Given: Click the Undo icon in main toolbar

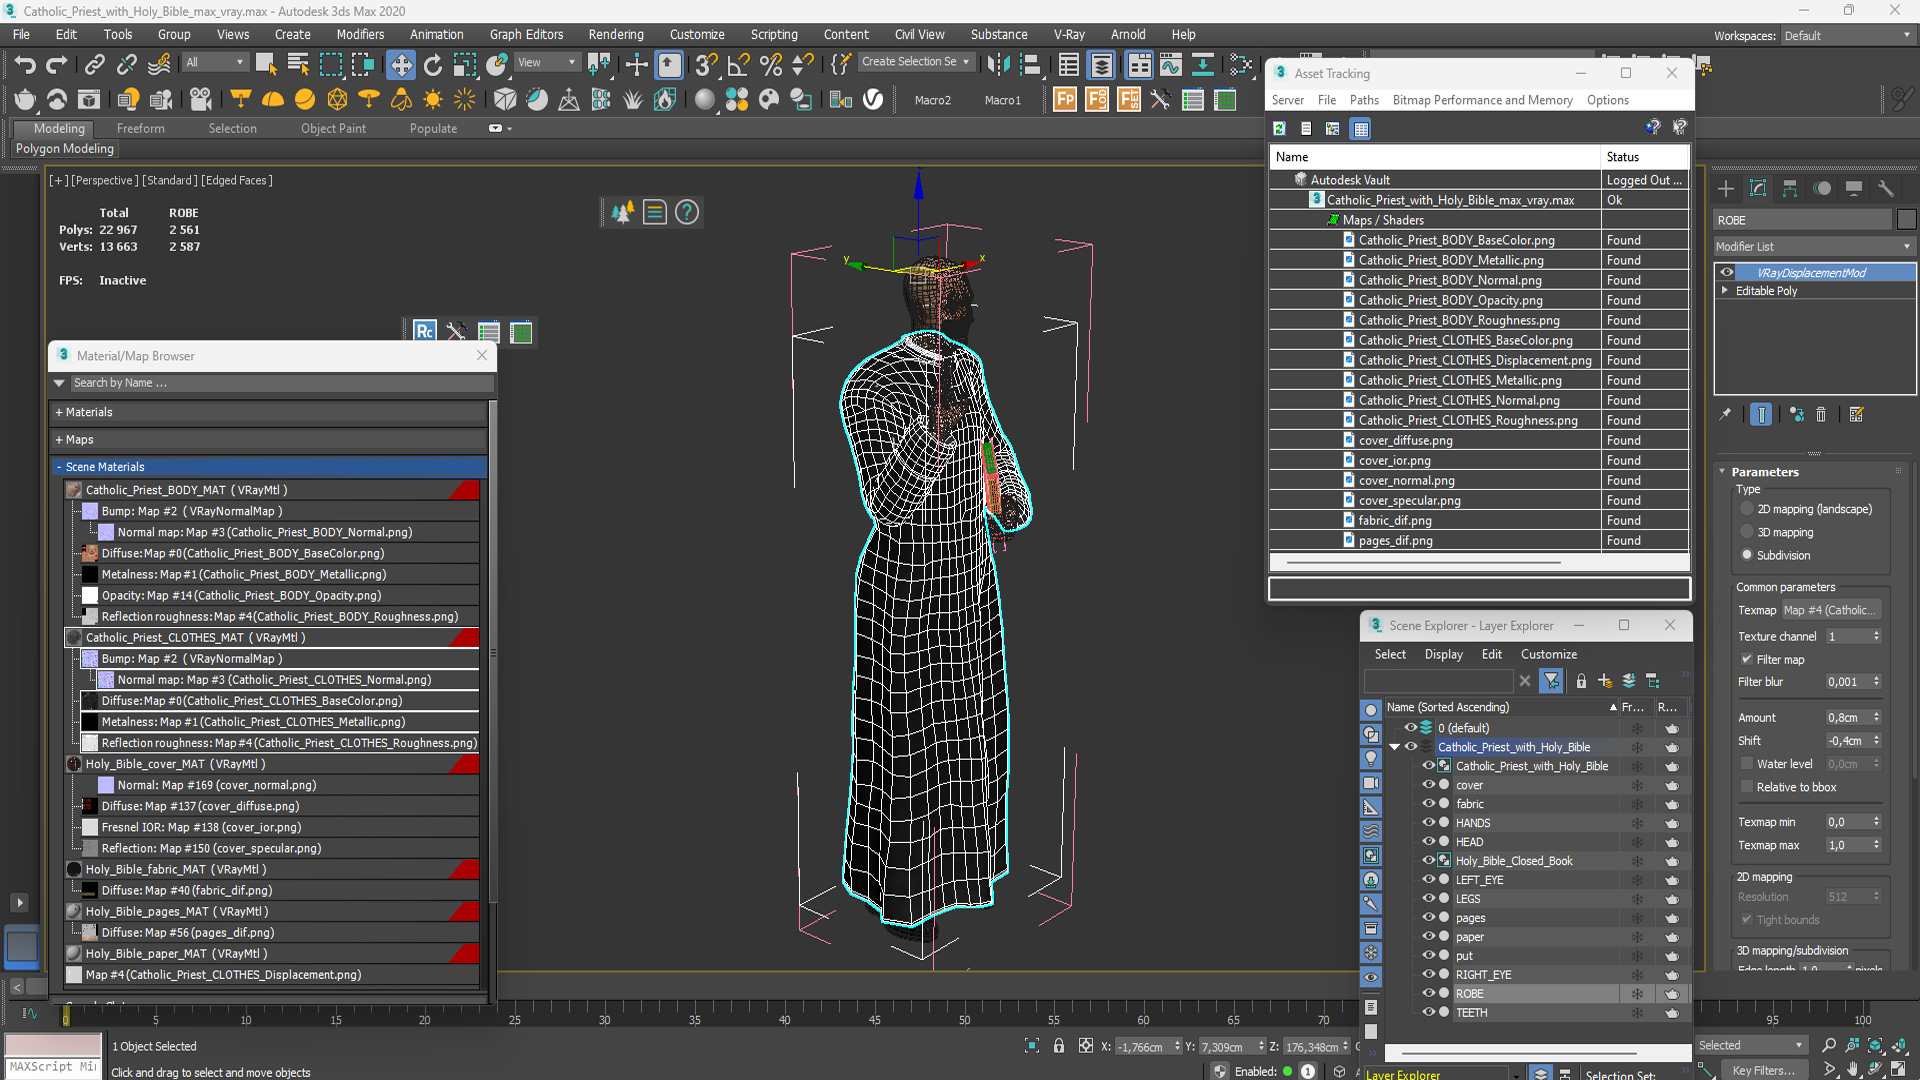Looking at the screenshot, I should tap(24, 65).
